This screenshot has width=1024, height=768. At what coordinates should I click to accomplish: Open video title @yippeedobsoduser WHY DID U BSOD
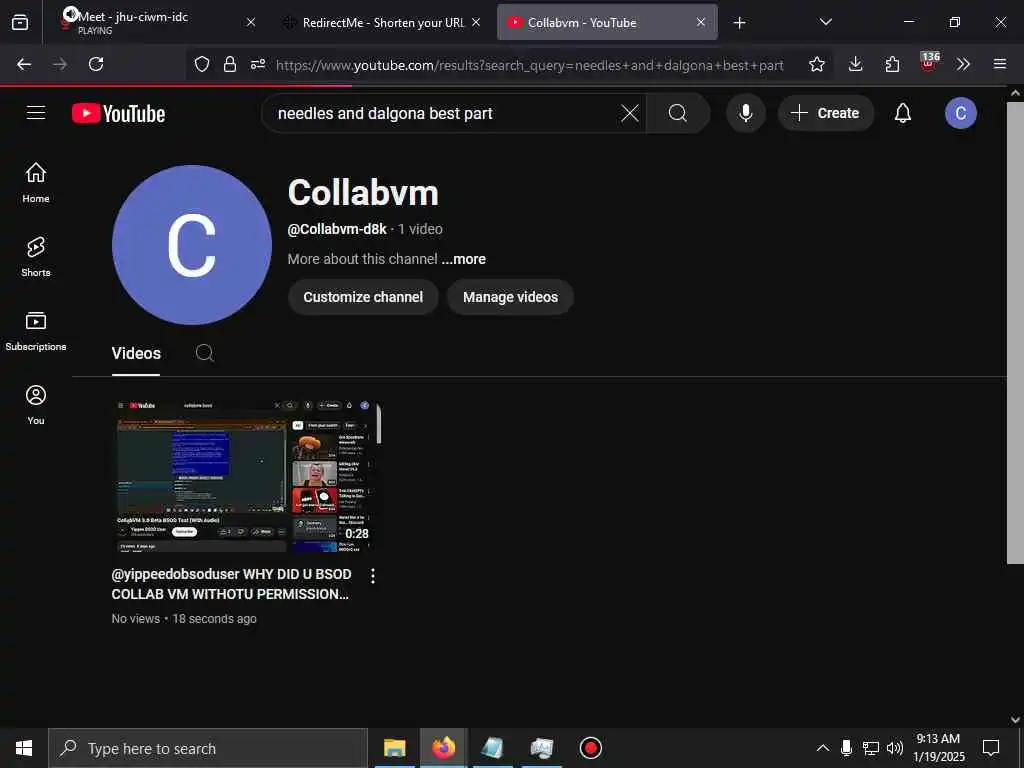pos(232,584)
